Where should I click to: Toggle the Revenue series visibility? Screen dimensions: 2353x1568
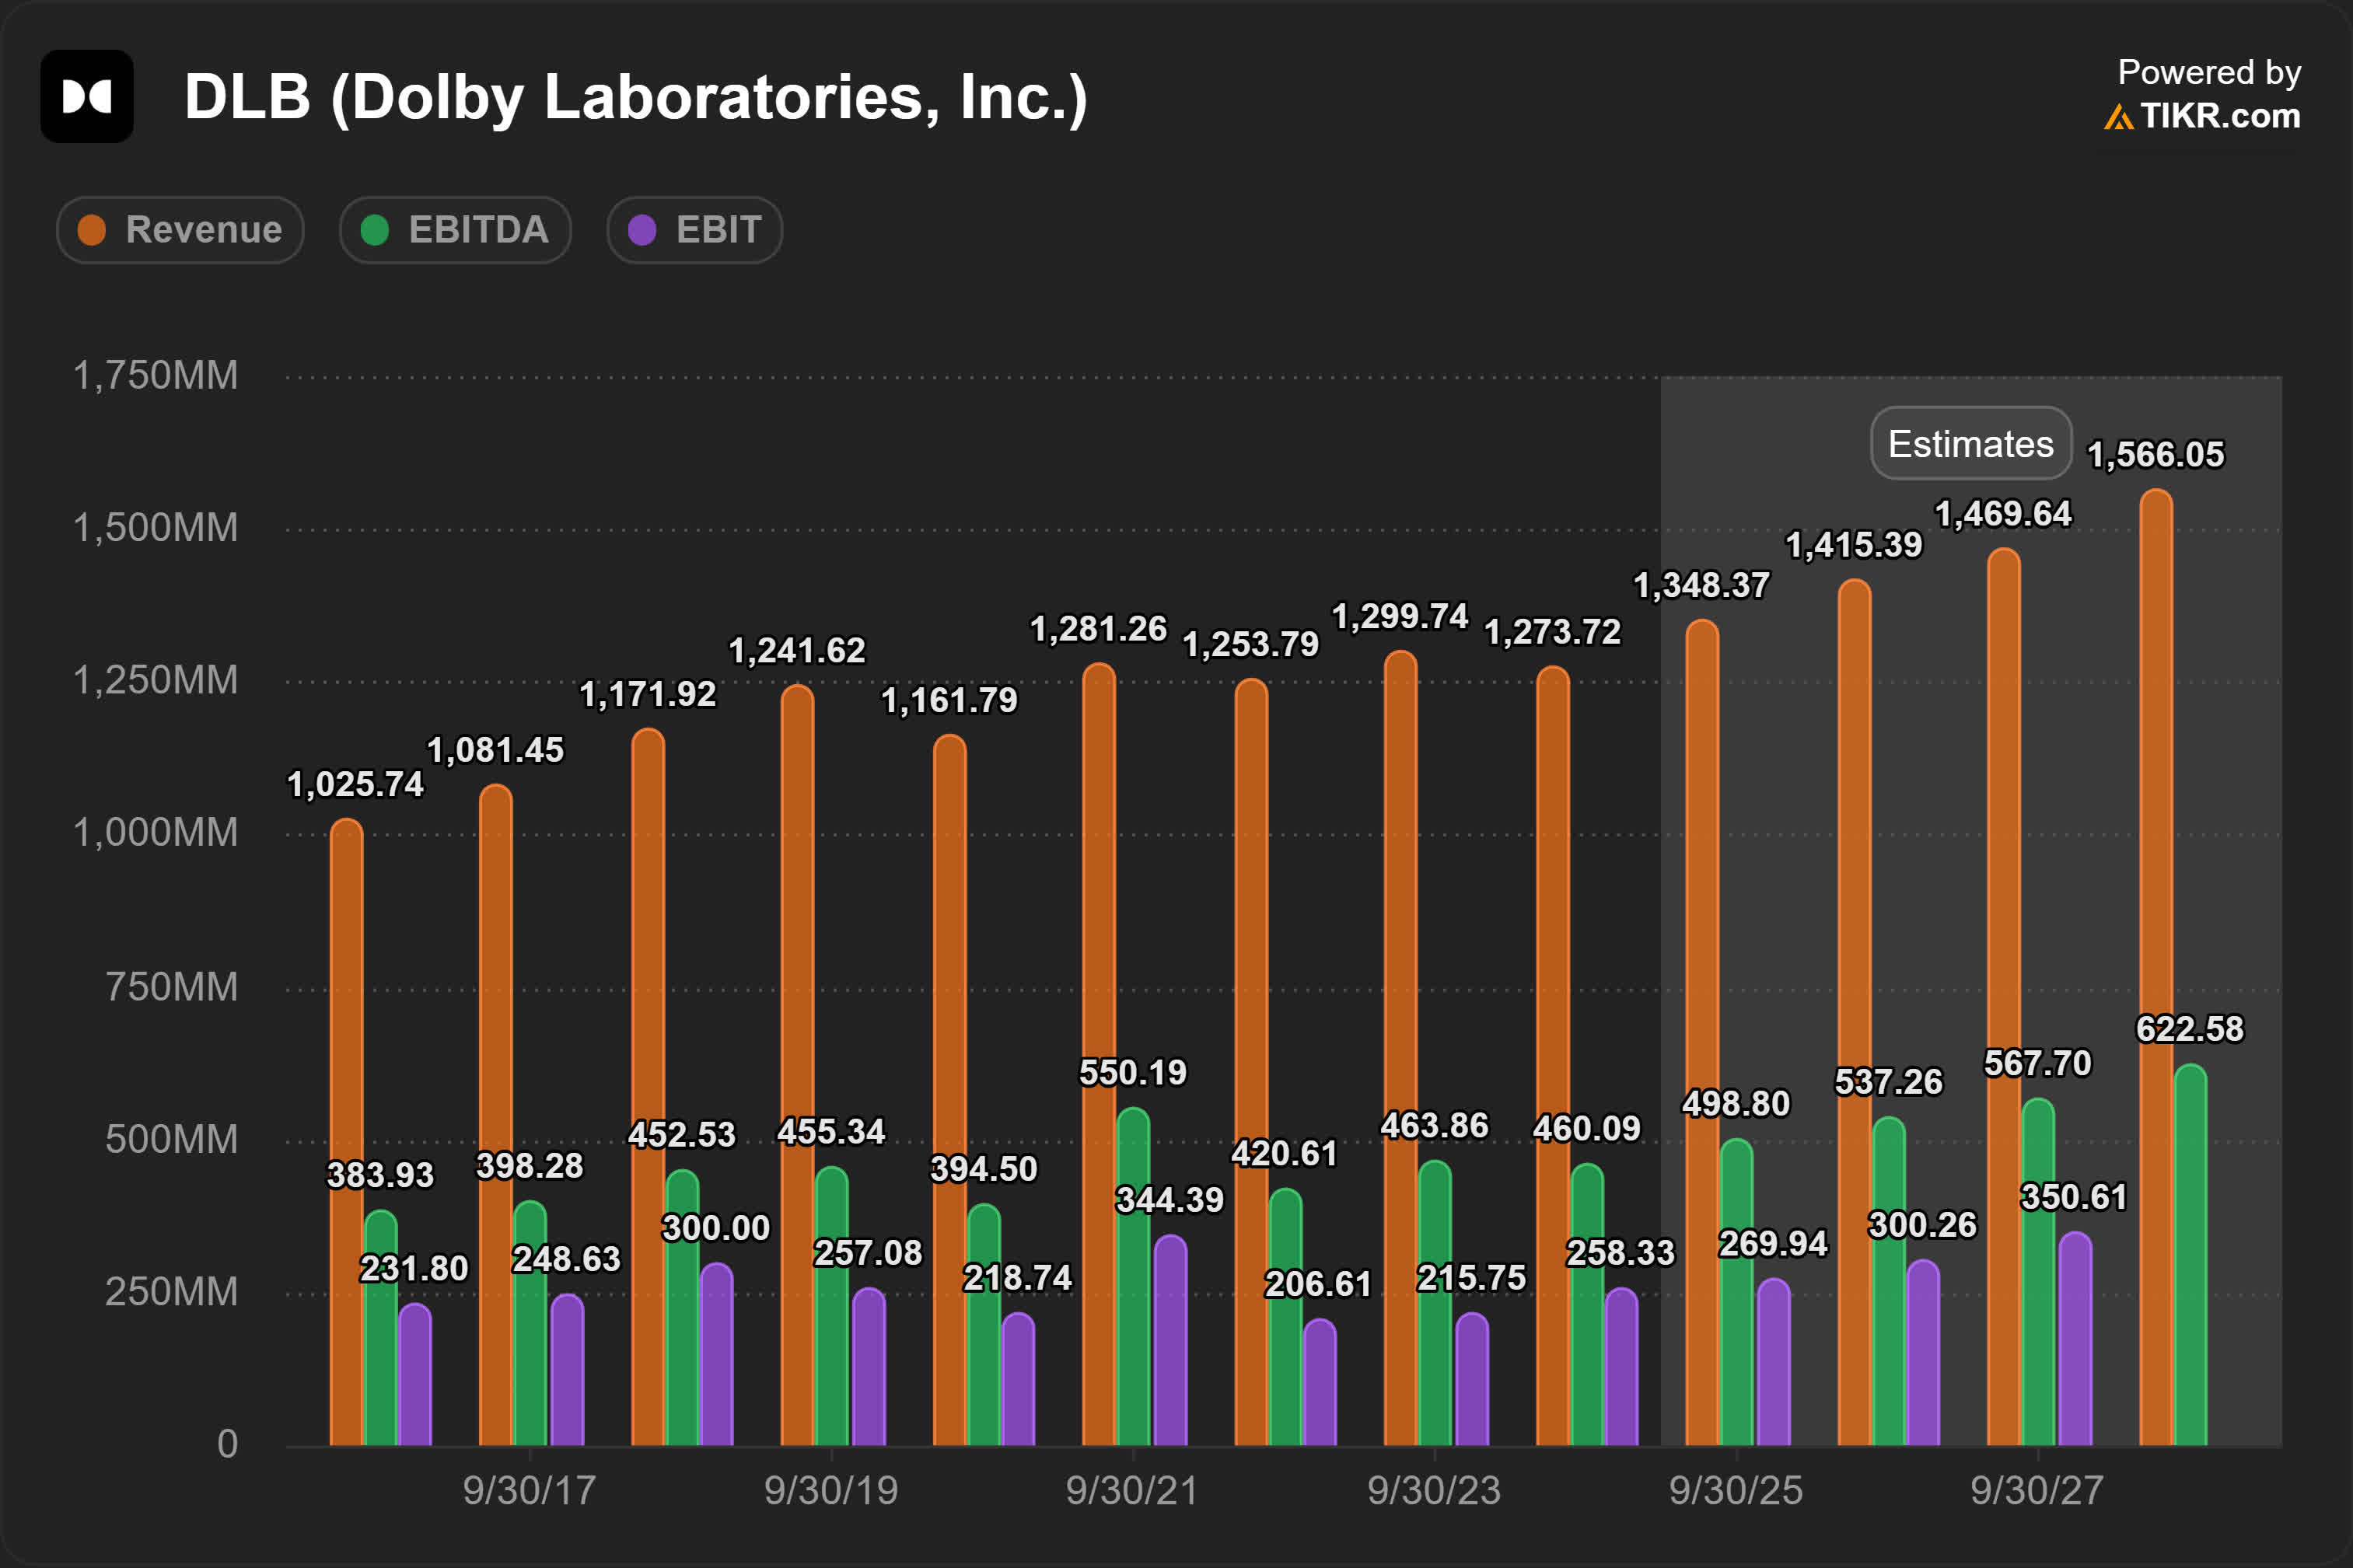pos(180,229)
